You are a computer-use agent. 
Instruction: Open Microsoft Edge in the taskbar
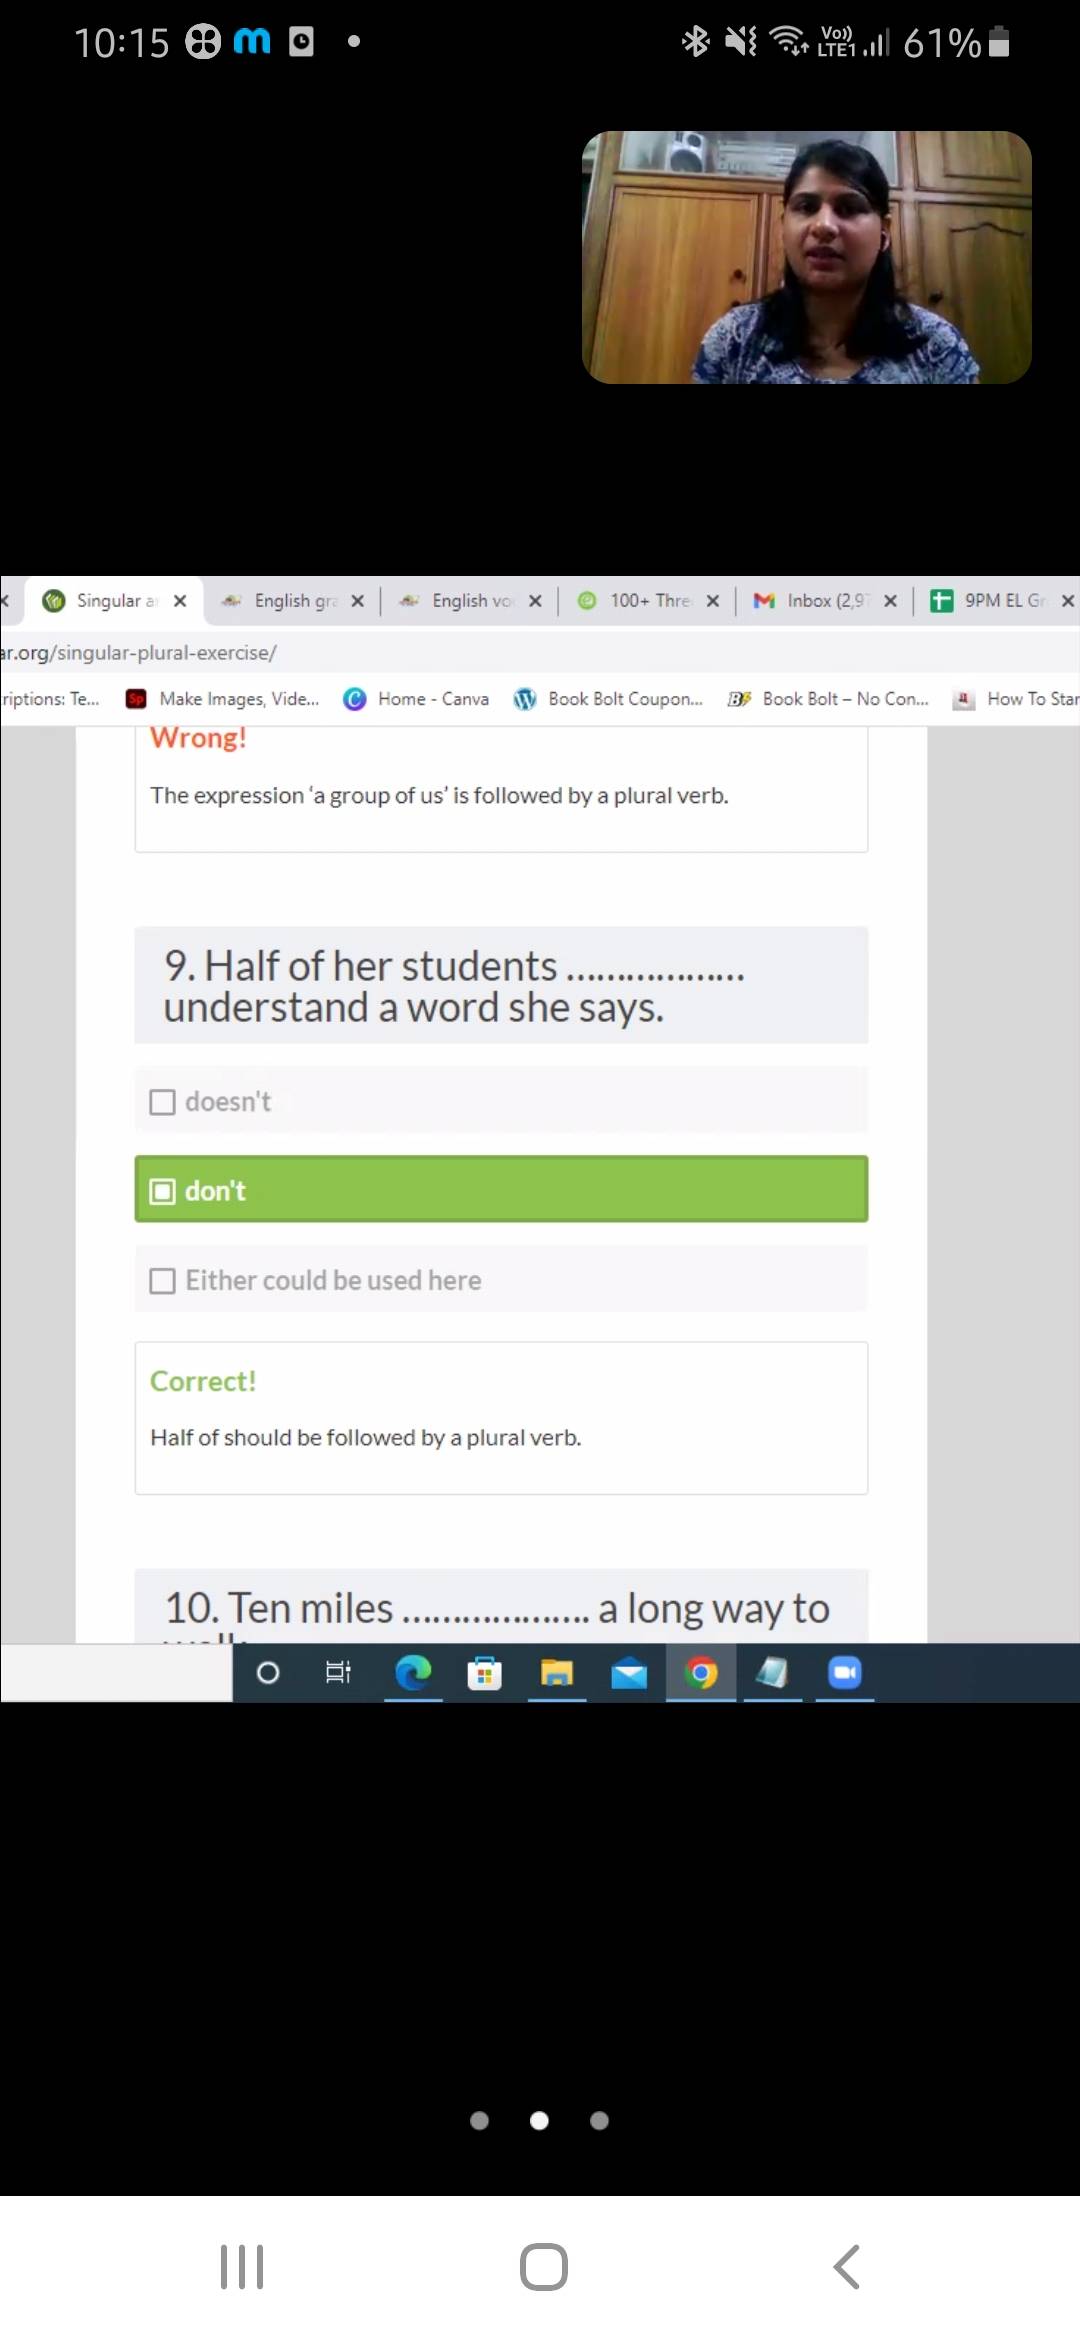(412, 1672)
